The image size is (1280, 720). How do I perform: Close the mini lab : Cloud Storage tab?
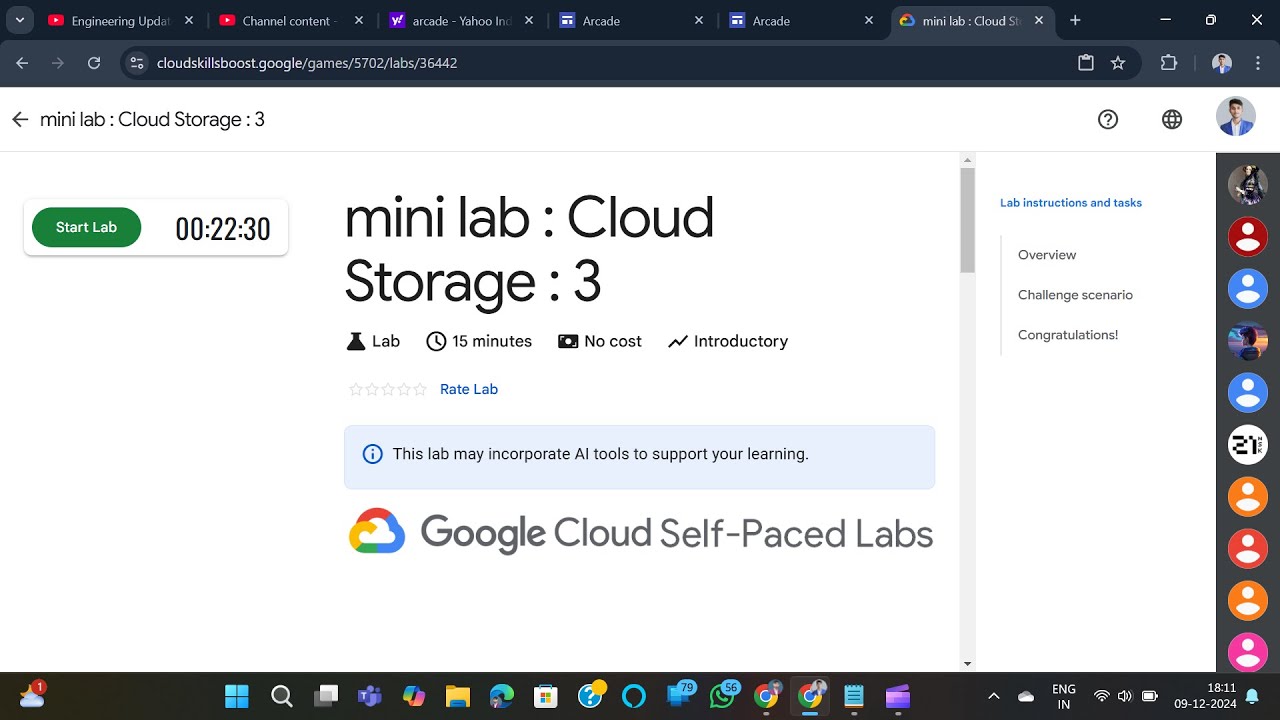tap(1039, 20)
